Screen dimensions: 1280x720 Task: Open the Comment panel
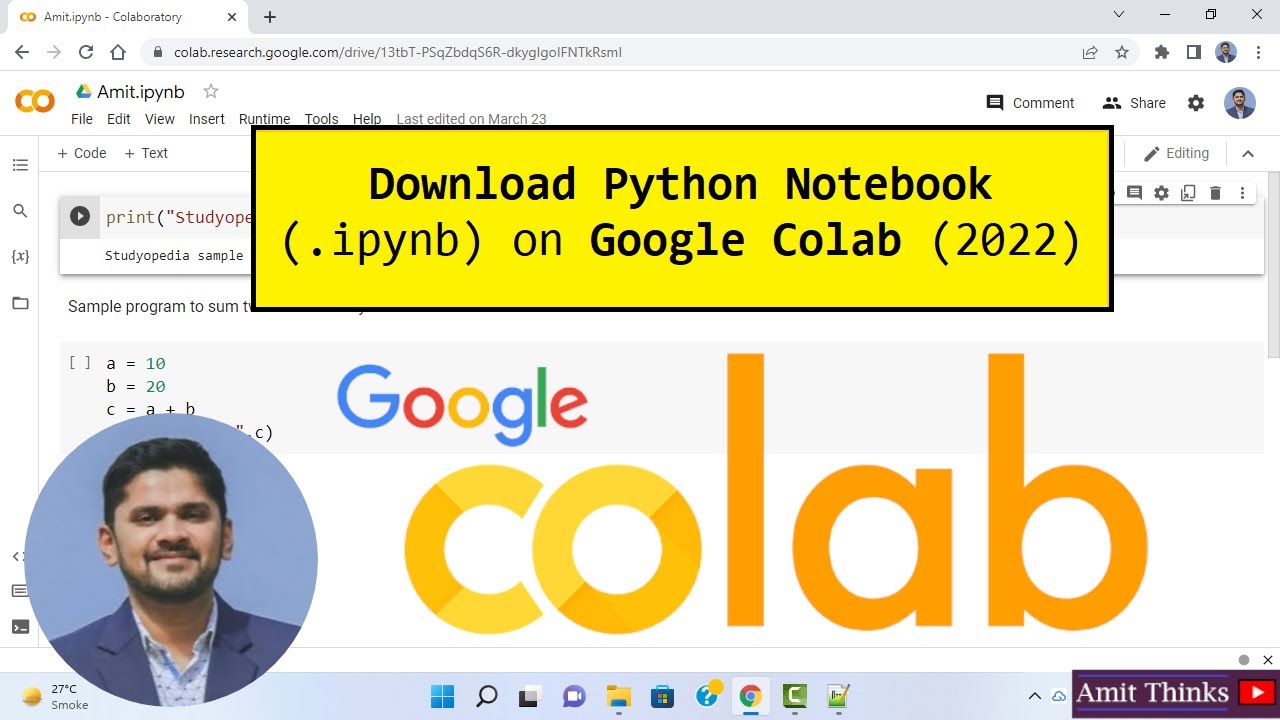pyautogui.click(x=1030, y=103)
